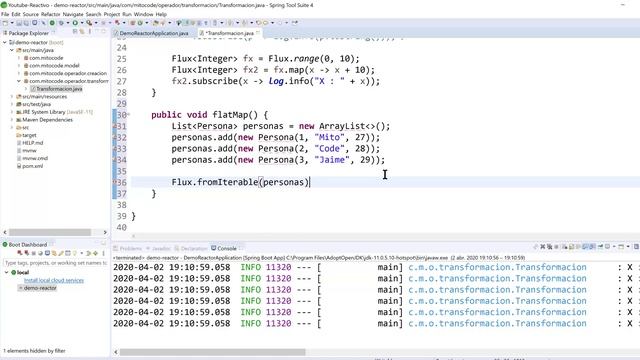The image size is (640, 360).
Task: Select pom.xml in Package Explorer
Action: 32,166
